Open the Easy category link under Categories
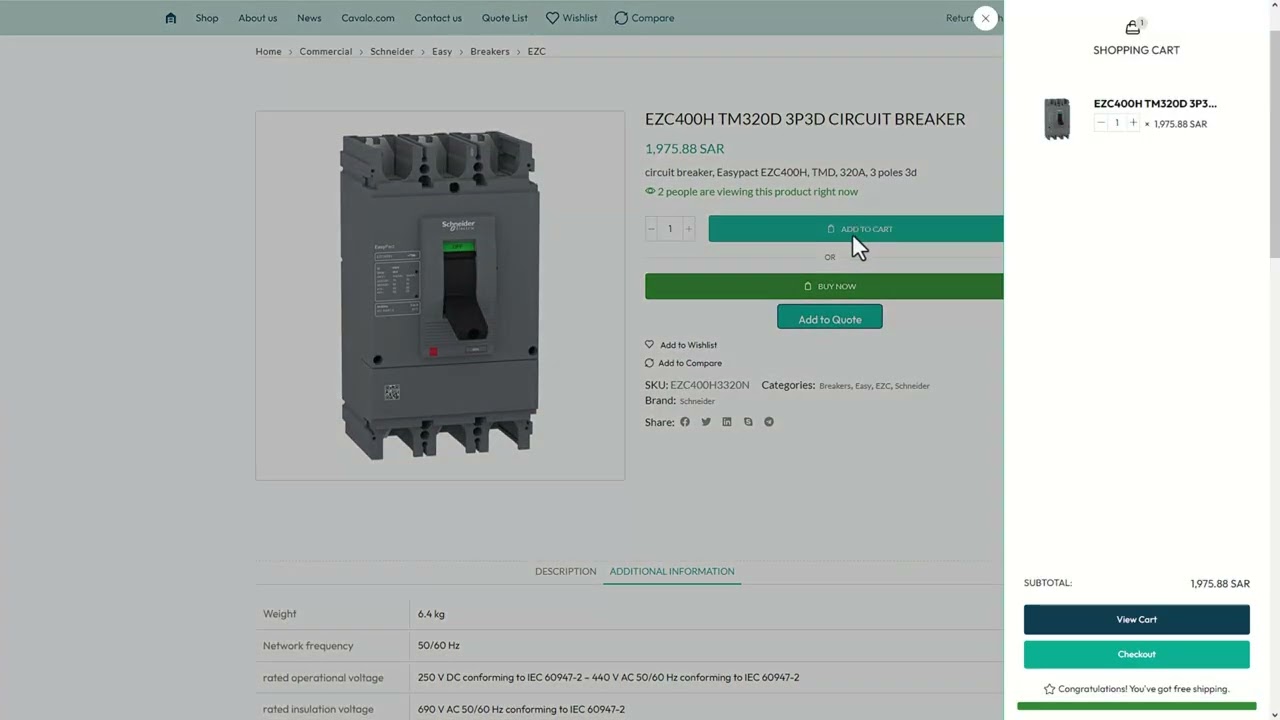The image size is (1280, 720). (x=863, y=386)
